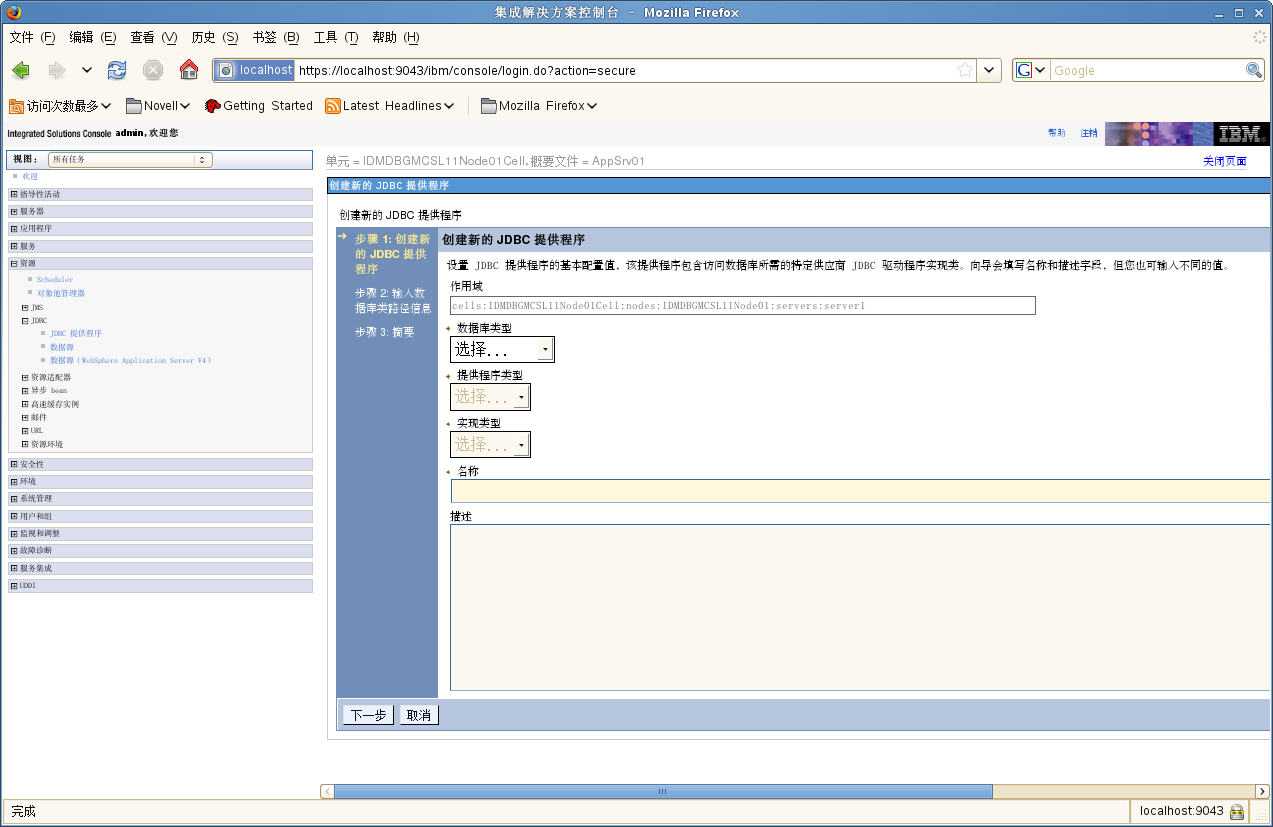1273x827 pixels.
Task: Collapse the JDBC tree node
Action: click(x=25, y=321)
